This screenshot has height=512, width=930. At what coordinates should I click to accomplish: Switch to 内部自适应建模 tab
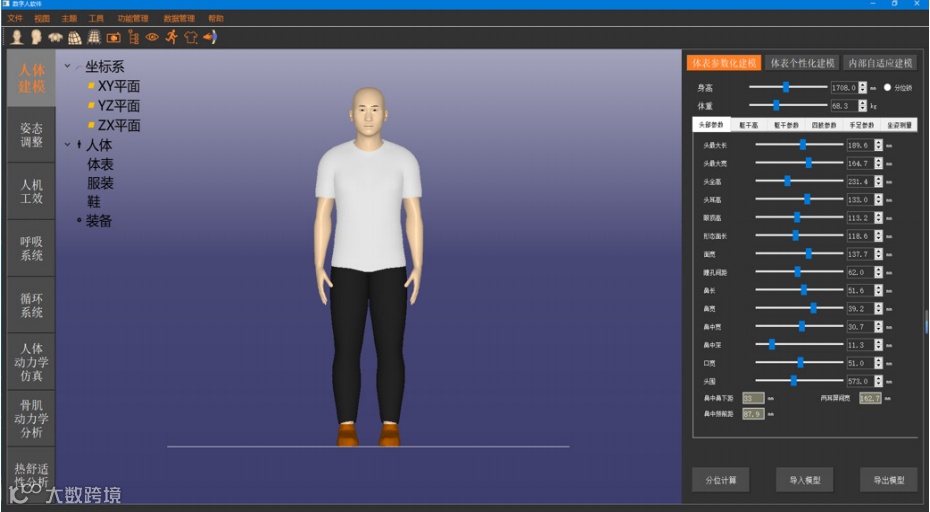click(880, 63)
